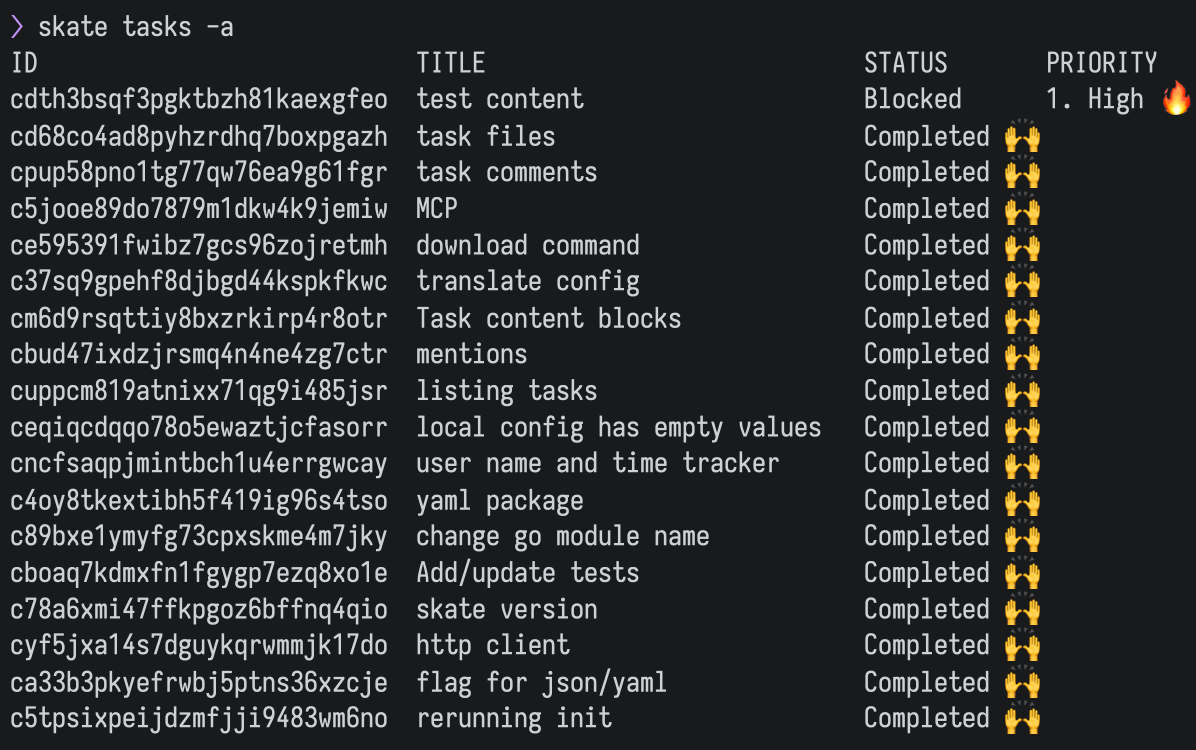Click the fire emoji beside High priority

click(x=1177, y=99)
